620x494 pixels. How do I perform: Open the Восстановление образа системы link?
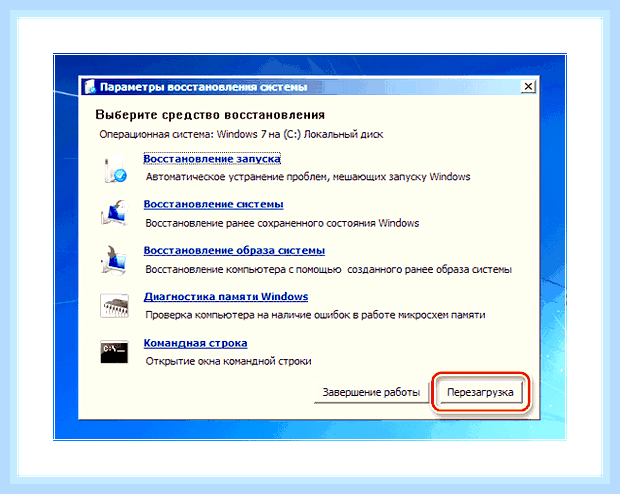click(x=234, y=250)
